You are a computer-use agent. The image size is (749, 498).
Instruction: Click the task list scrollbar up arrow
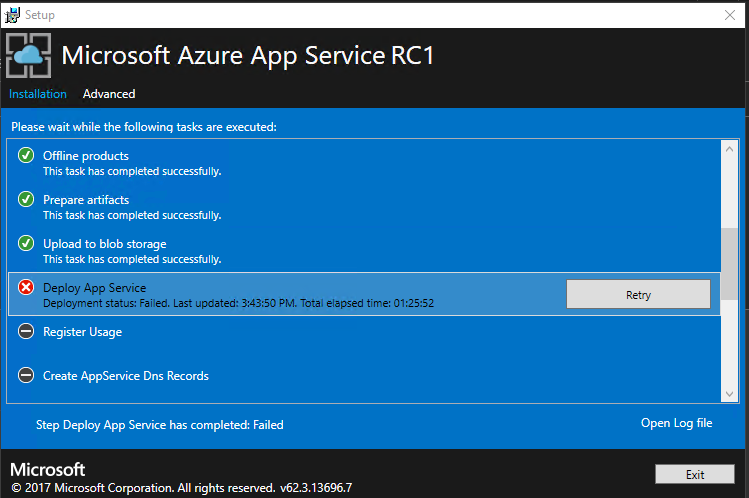729,149
